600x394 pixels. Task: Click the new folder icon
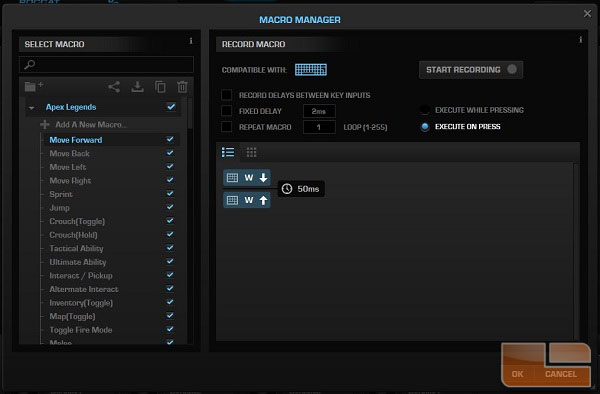[34, 86]
